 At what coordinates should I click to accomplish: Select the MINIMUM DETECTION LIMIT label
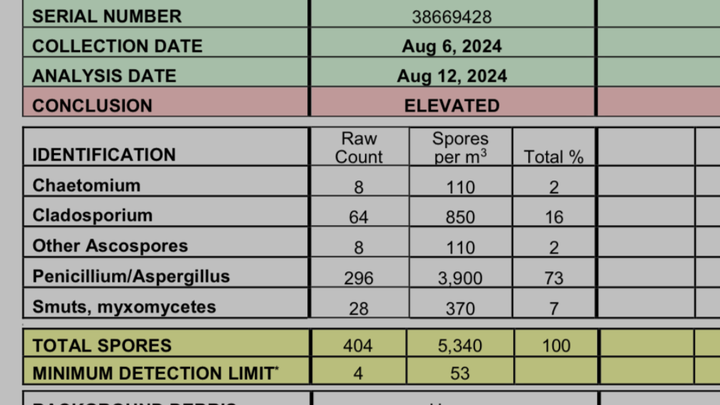pos(155,374)
